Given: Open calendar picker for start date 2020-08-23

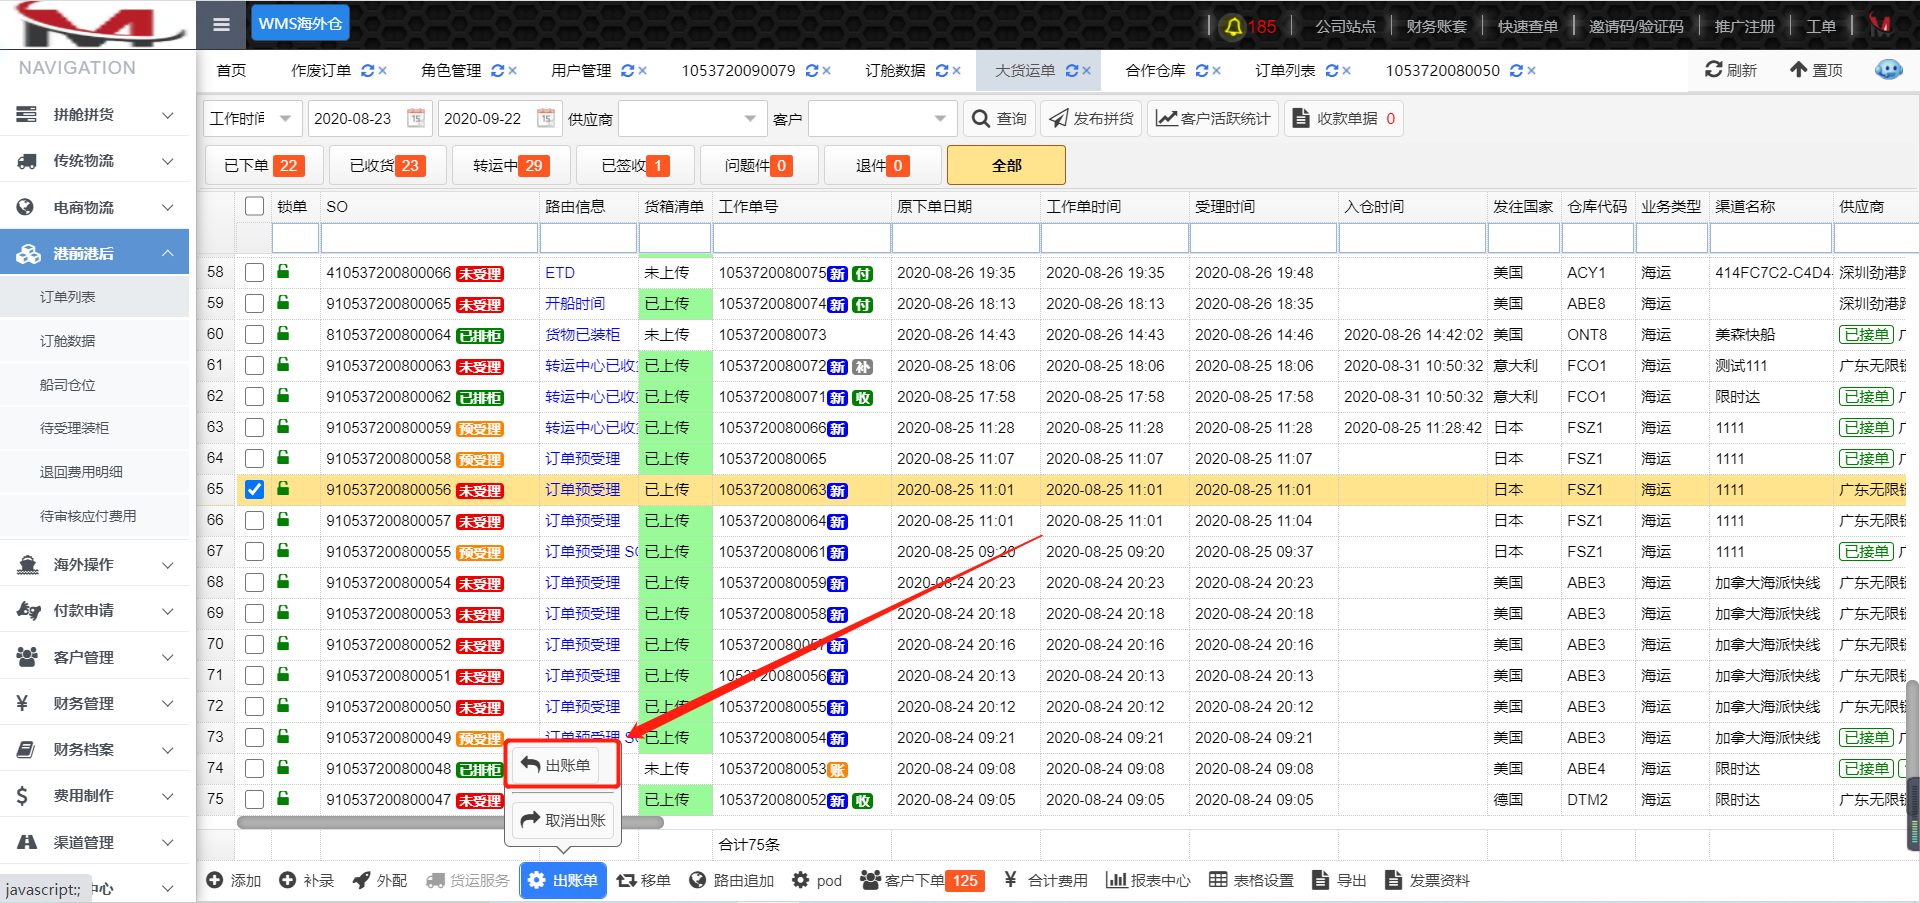Looking at the screenshot, I should pyautogui.click(x=416, y=118).
